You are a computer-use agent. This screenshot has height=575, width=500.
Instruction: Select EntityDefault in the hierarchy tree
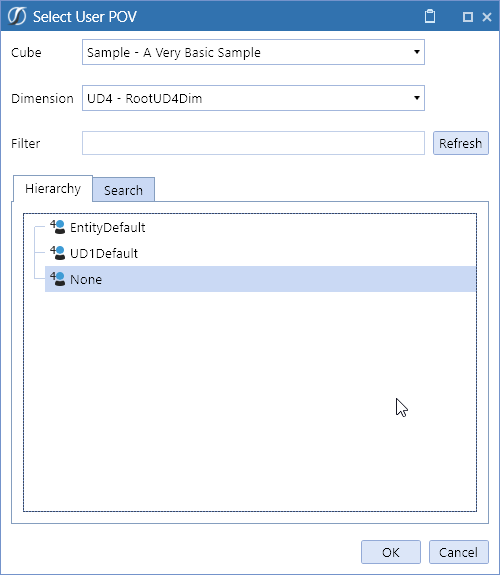(x=107, y=227)
